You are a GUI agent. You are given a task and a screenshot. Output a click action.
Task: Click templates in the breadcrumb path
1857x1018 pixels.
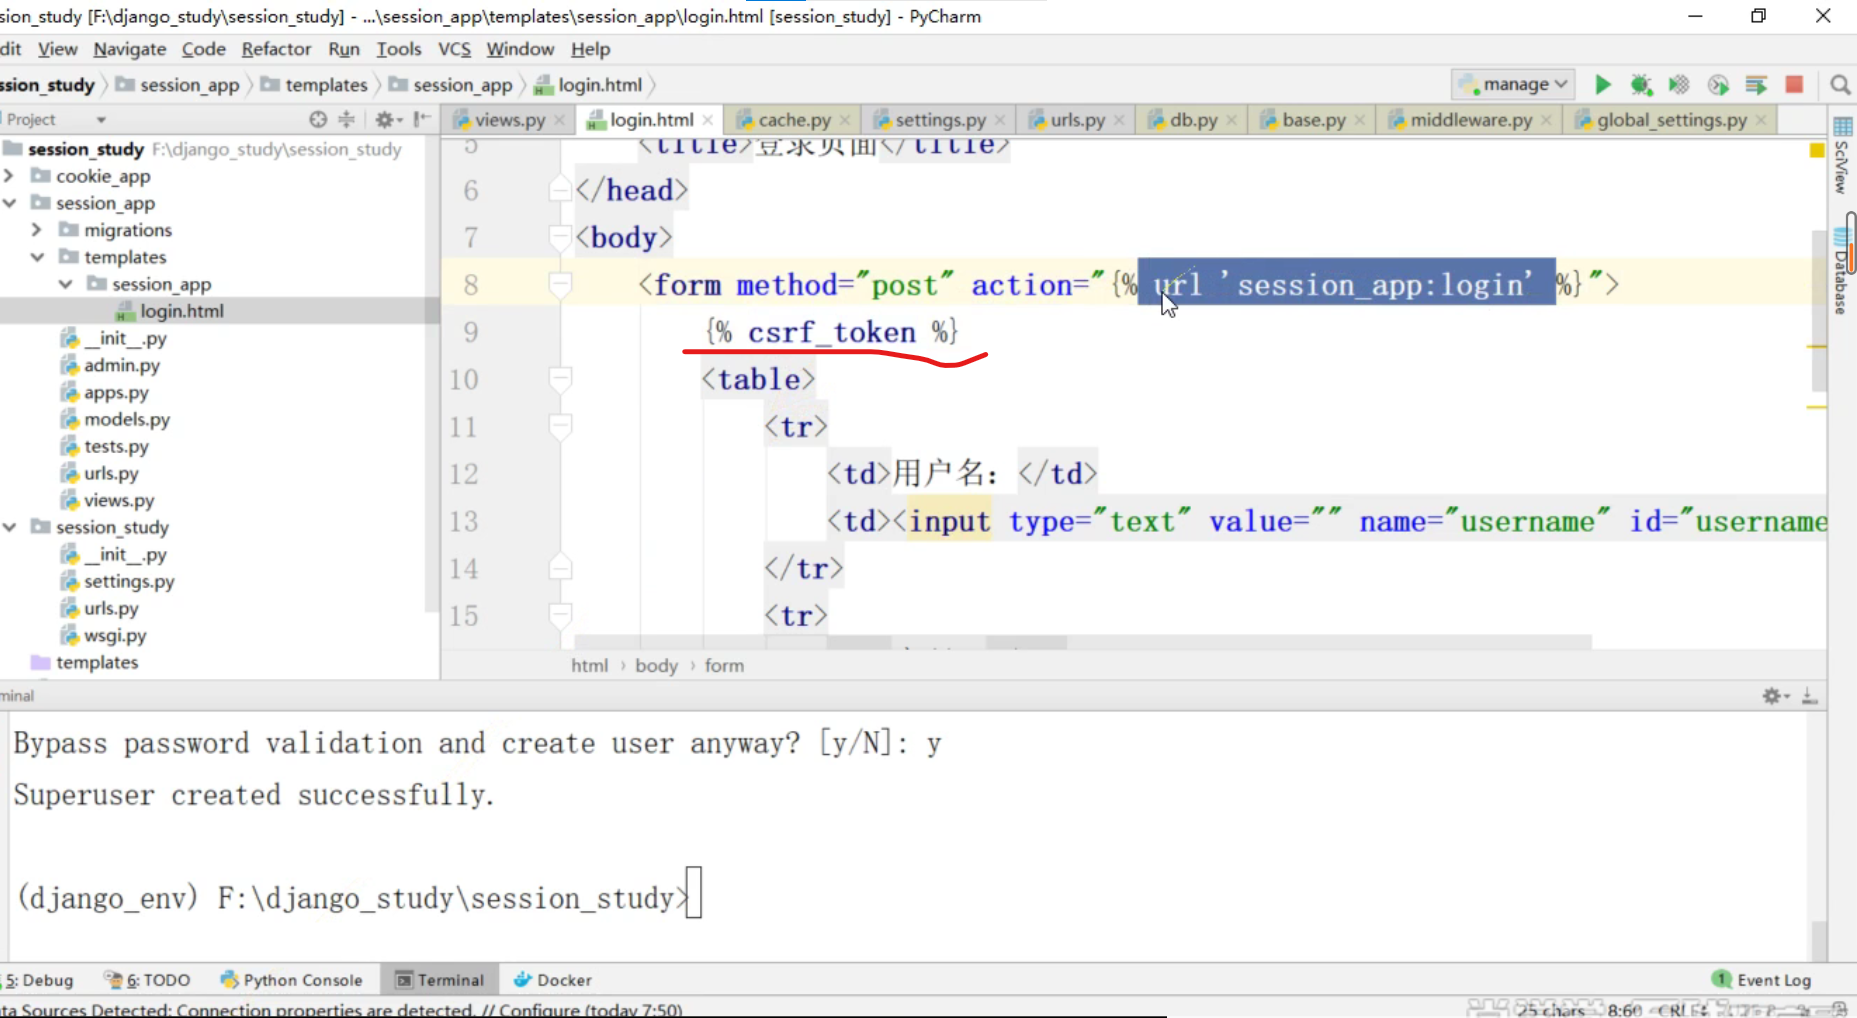click(315, 85)
